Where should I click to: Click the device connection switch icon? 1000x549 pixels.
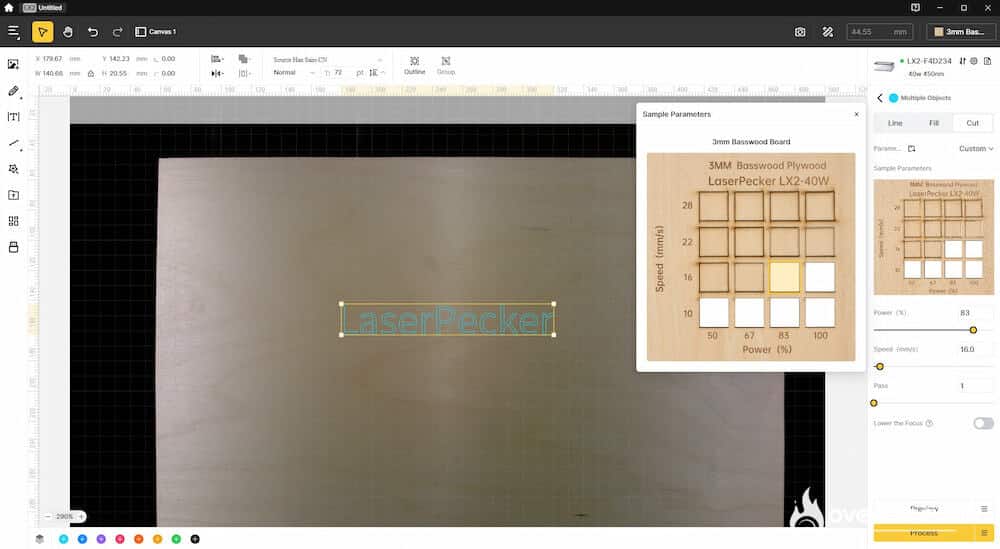[x=962, y=61]
